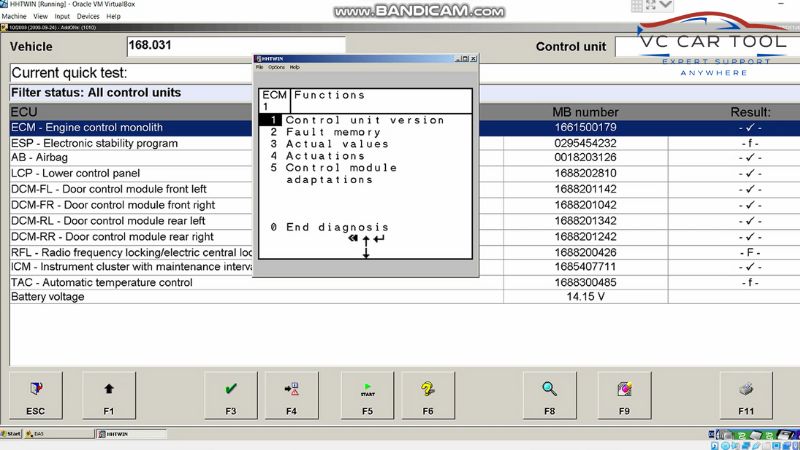Open VirtualBox View menu
The width and height of the screenshot is (800, 450).
(40, 16)
